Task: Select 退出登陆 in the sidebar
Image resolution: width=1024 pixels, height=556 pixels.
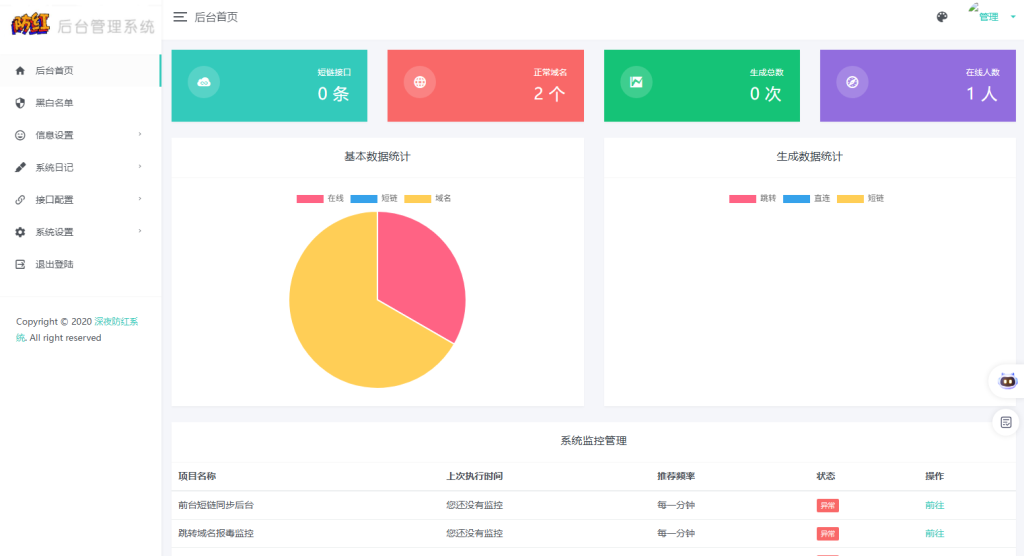Action: tap(54, 265)
